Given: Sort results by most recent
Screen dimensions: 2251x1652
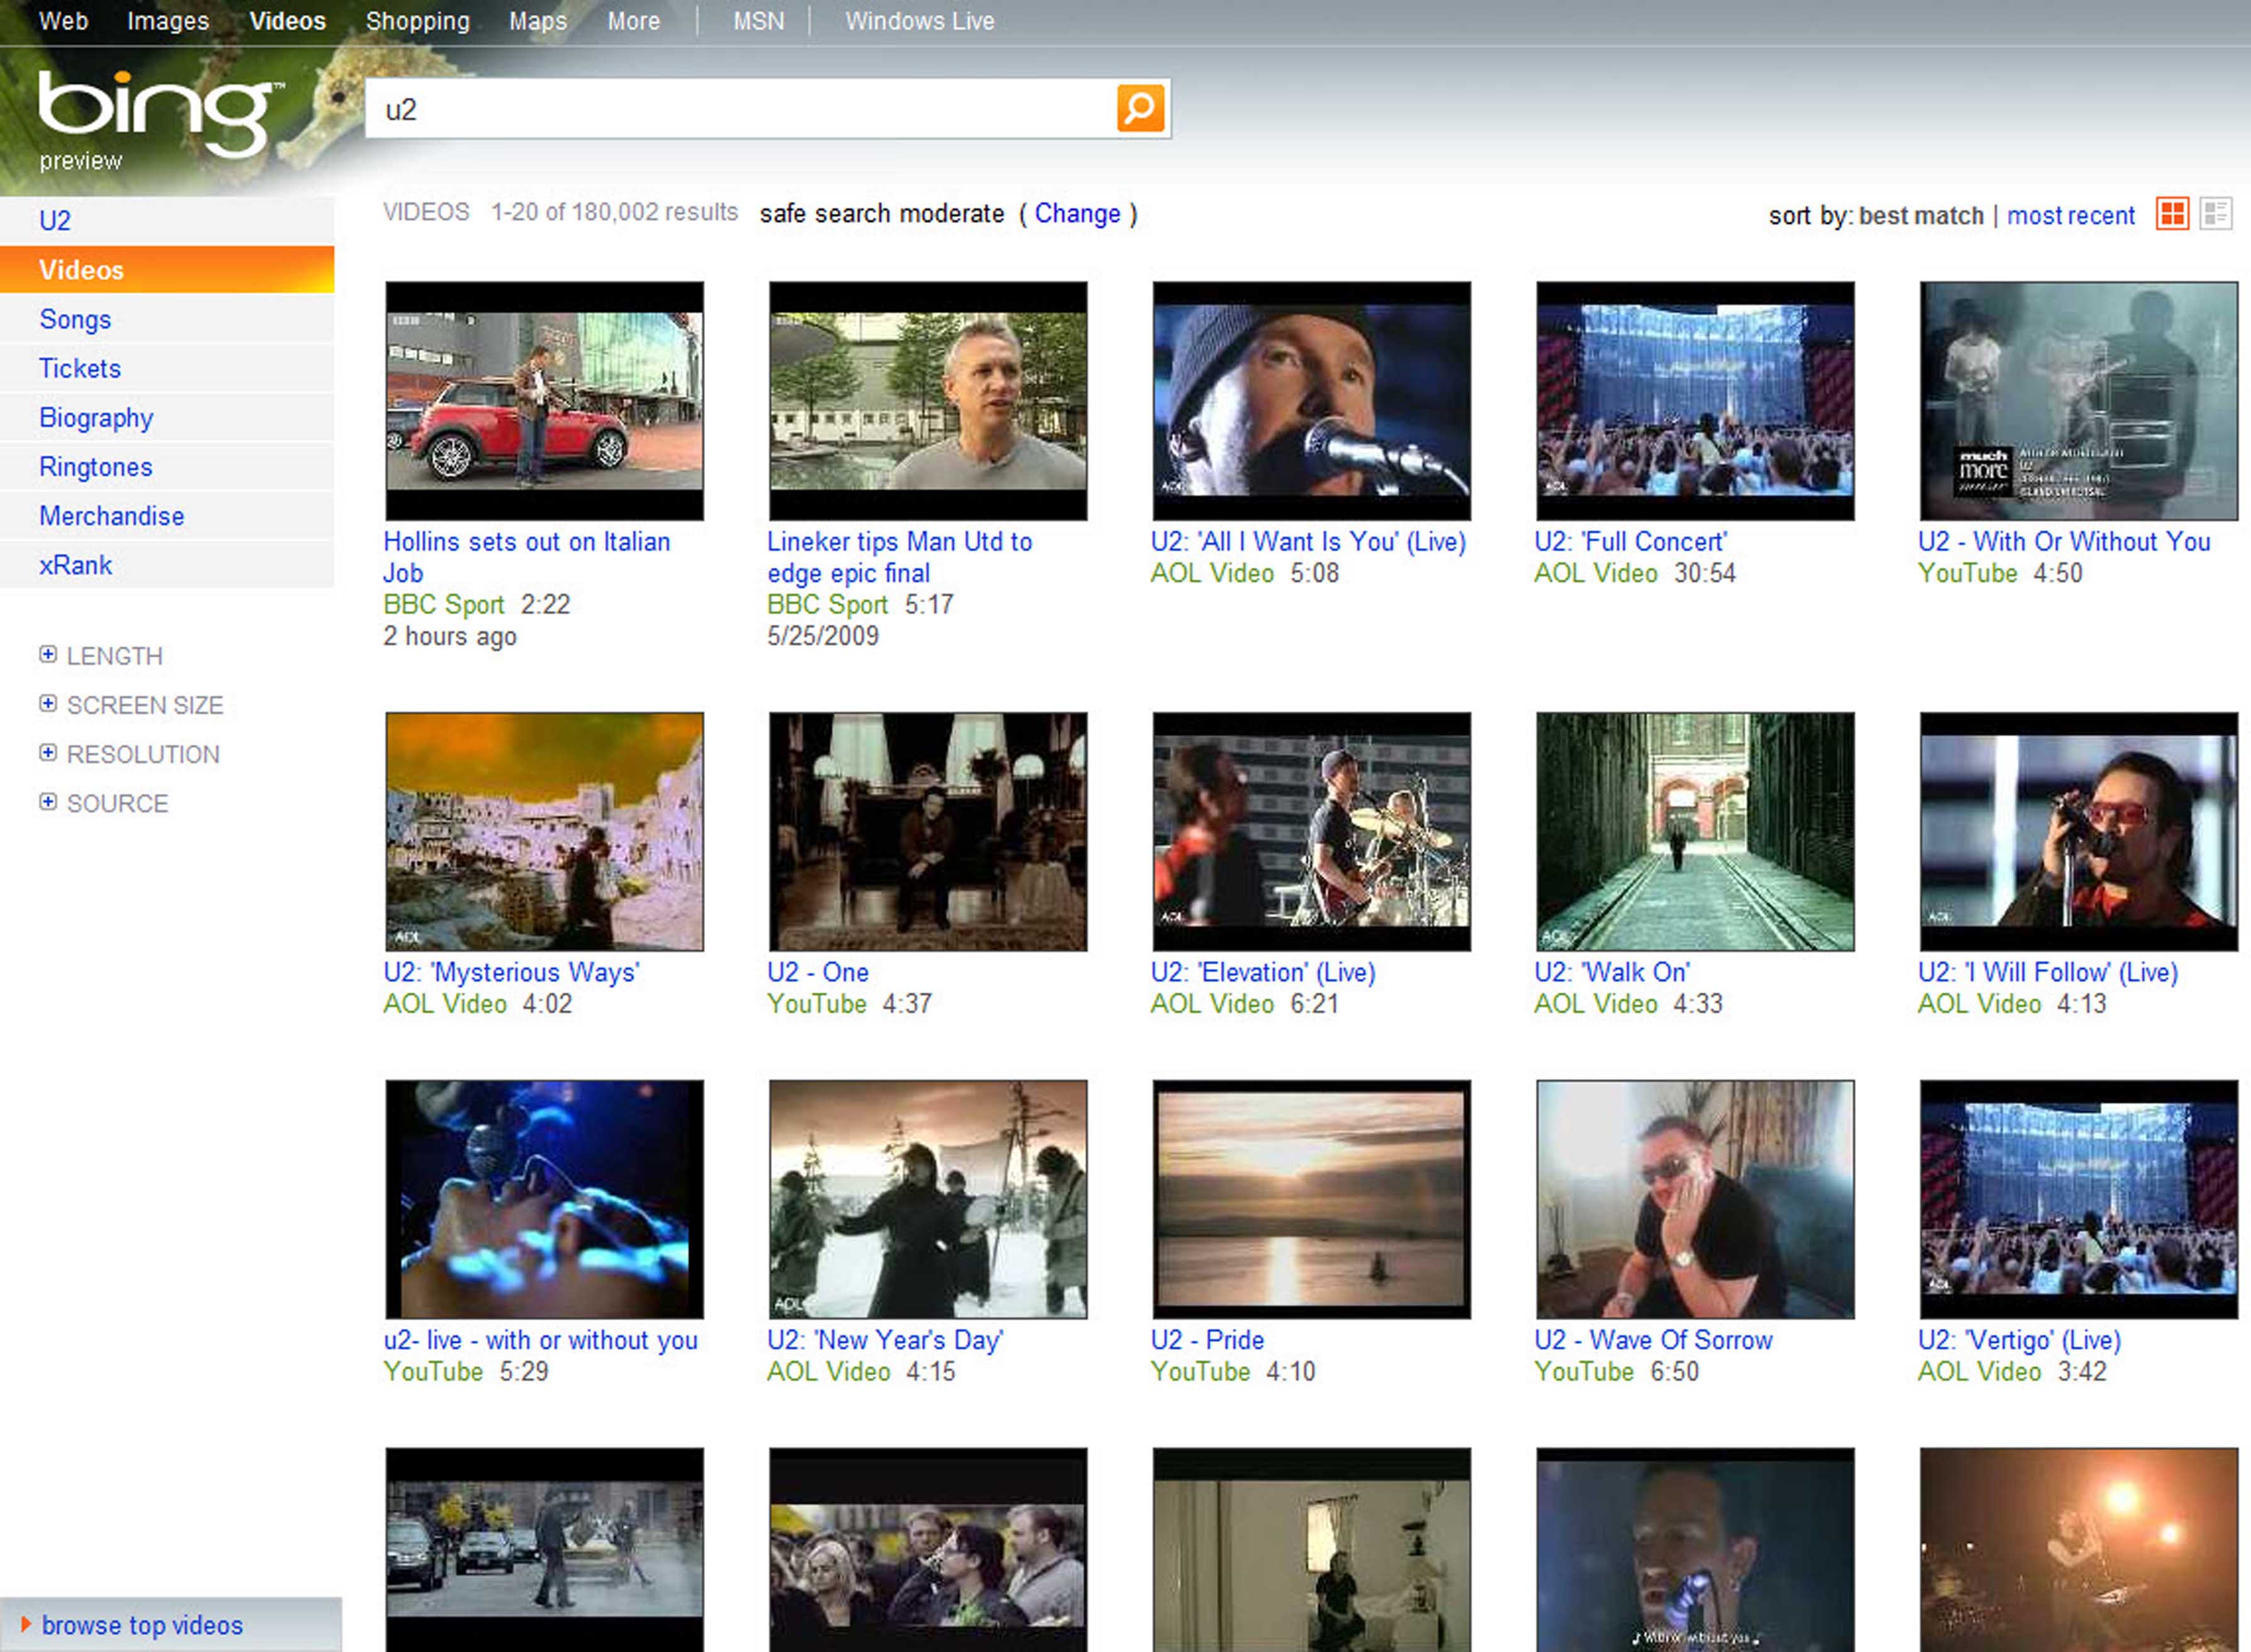Looking at the screenshot, I should coord(2070,215).
